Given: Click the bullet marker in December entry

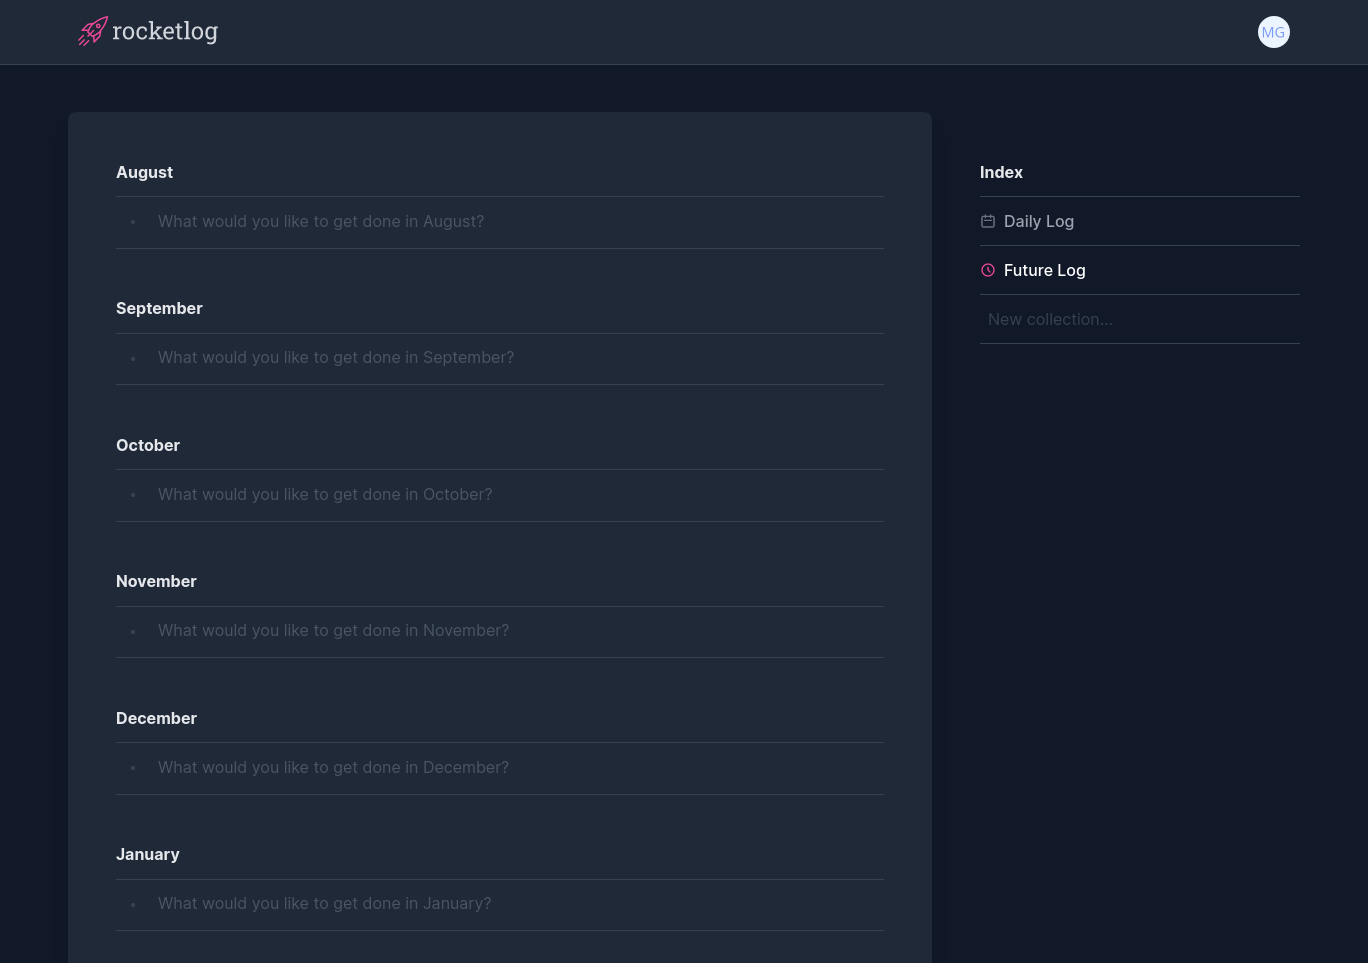Looking at the screenshot, I should [133, 768].
